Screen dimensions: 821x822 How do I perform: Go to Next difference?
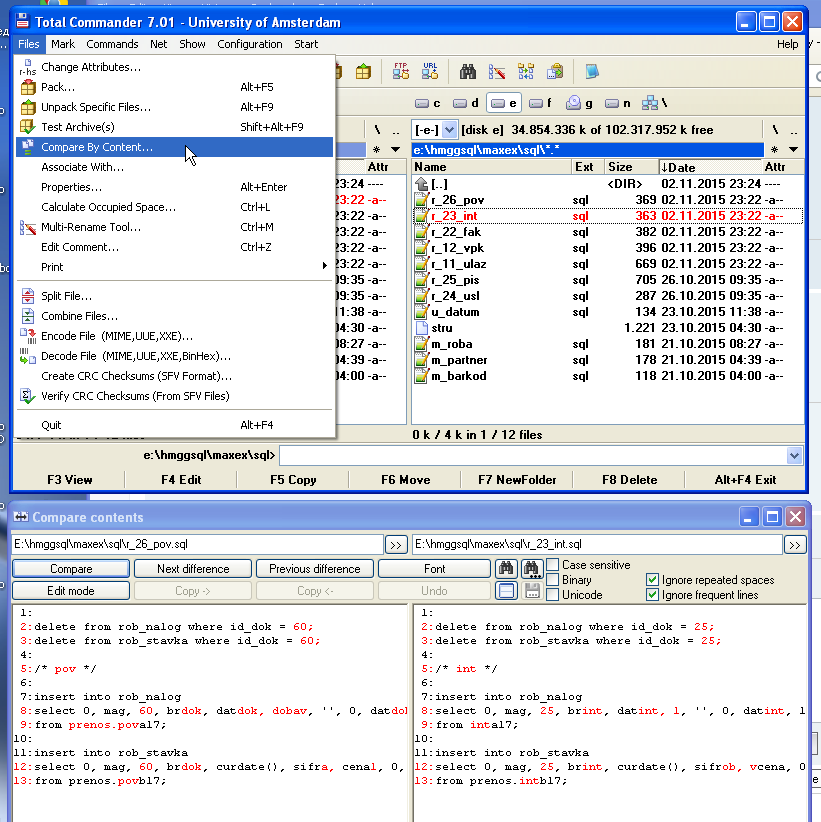coord(193,569)
